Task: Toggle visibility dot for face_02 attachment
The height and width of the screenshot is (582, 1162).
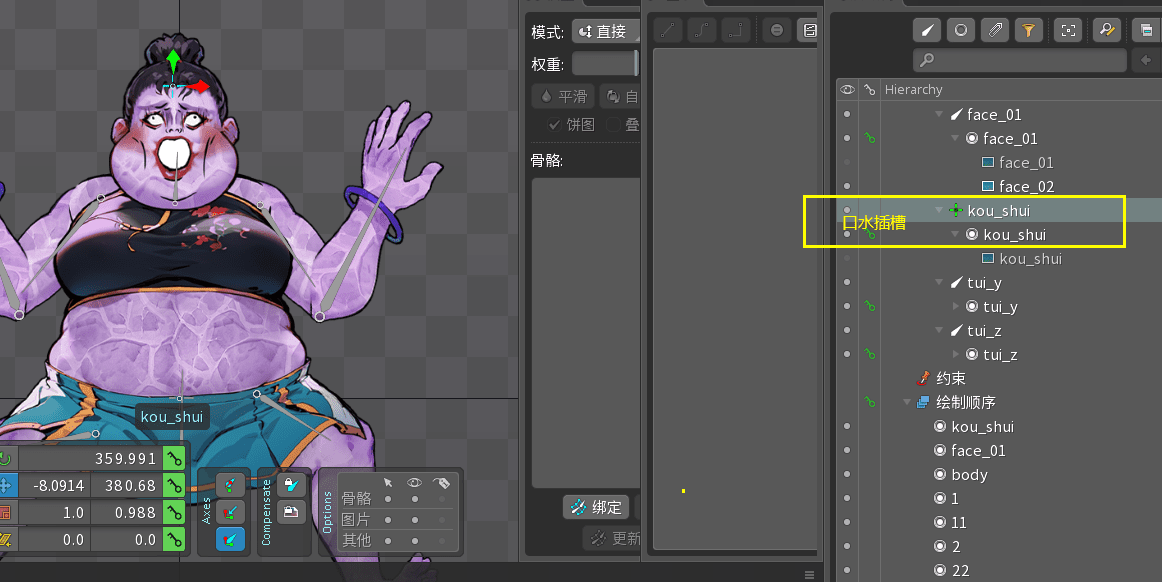Action: (x=847, y=186)
